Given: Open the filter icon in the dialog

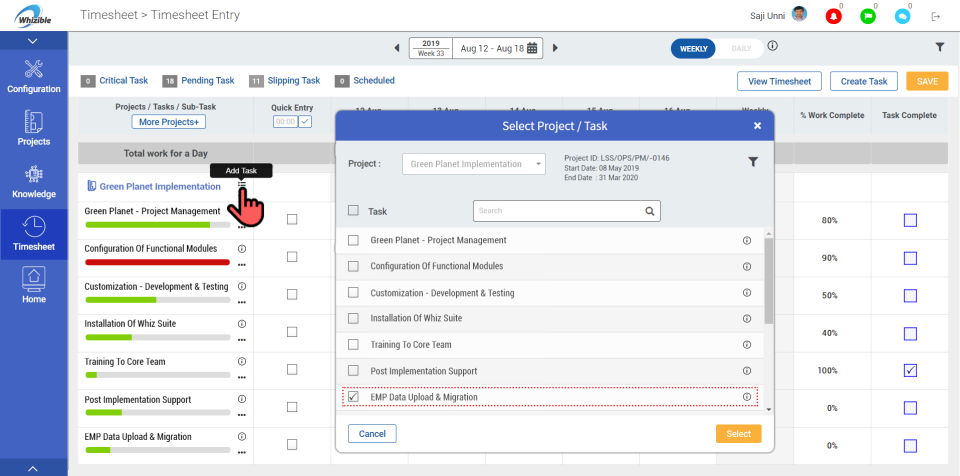Looking at the screenshot, I should point(753,162).
